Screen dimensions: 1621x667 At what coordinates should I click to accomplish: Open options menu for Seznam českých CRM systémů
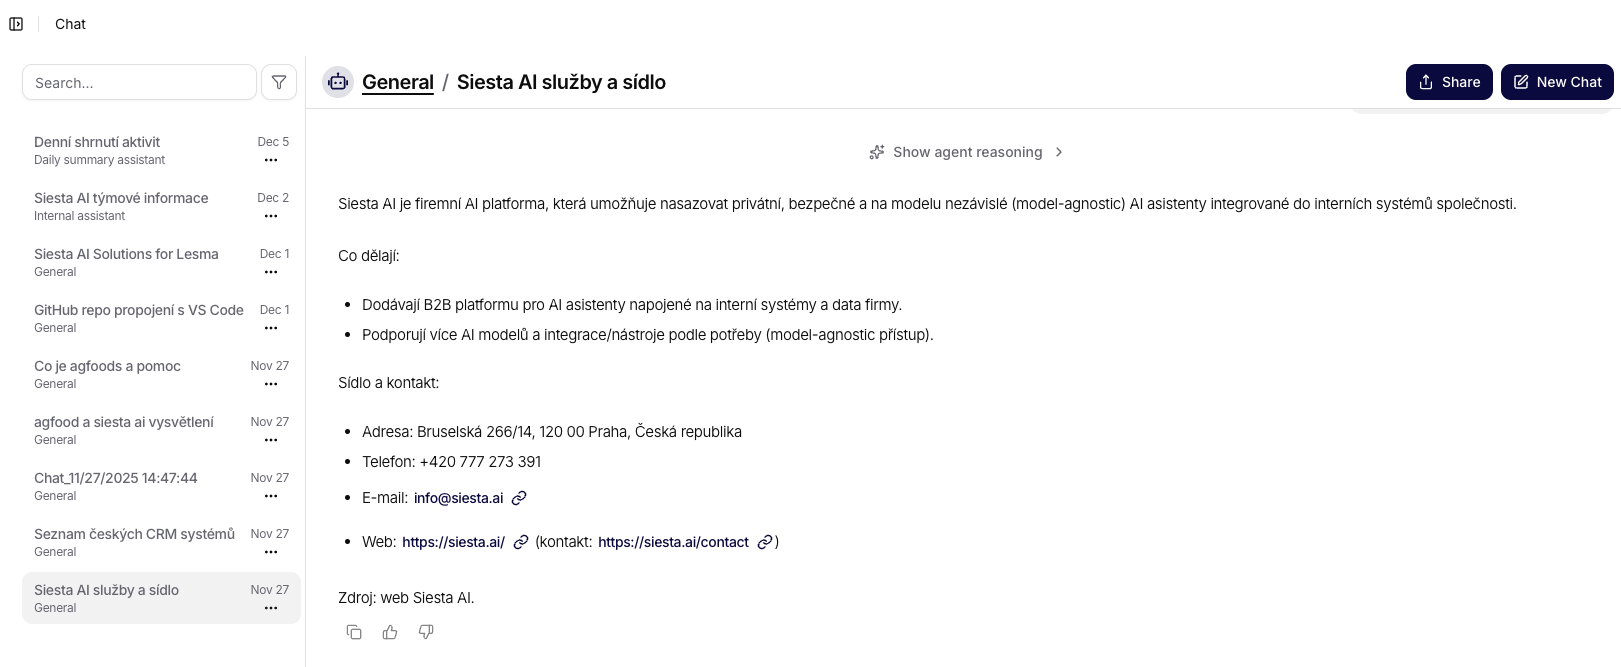pos(271,552)
